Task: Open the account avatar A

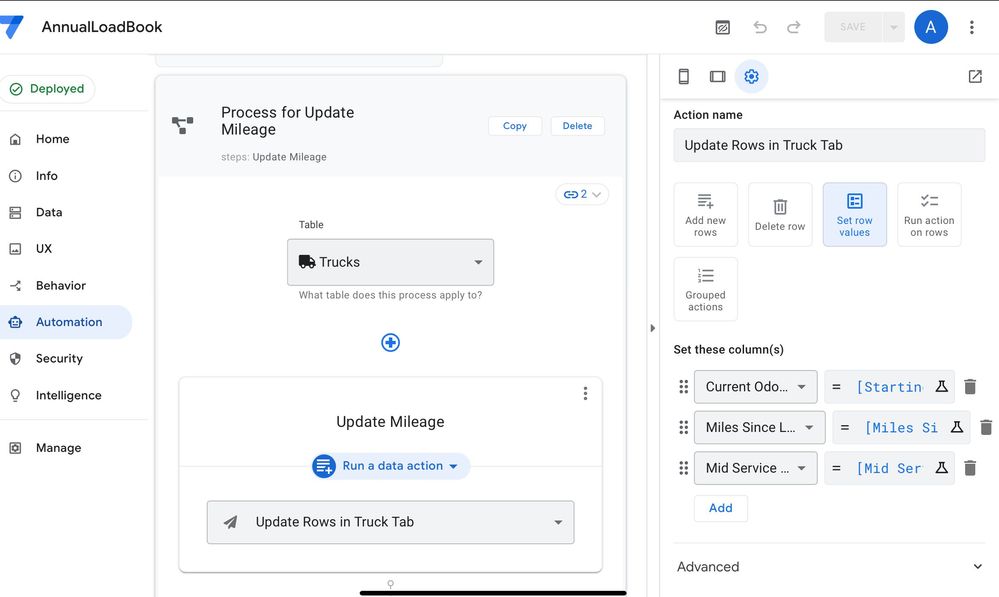Action: coord(930,27)
